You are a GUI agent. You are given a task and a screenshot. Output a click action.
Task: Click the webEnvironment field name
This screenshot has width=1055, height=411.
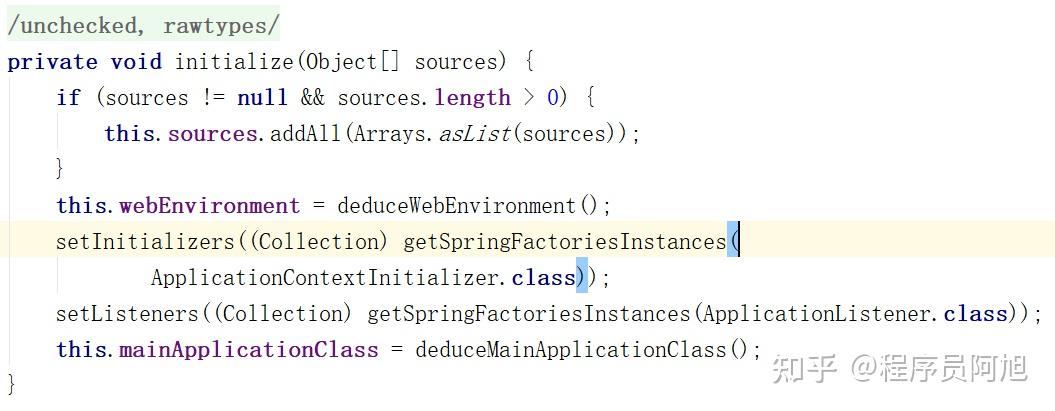click(x=209, y=206)
